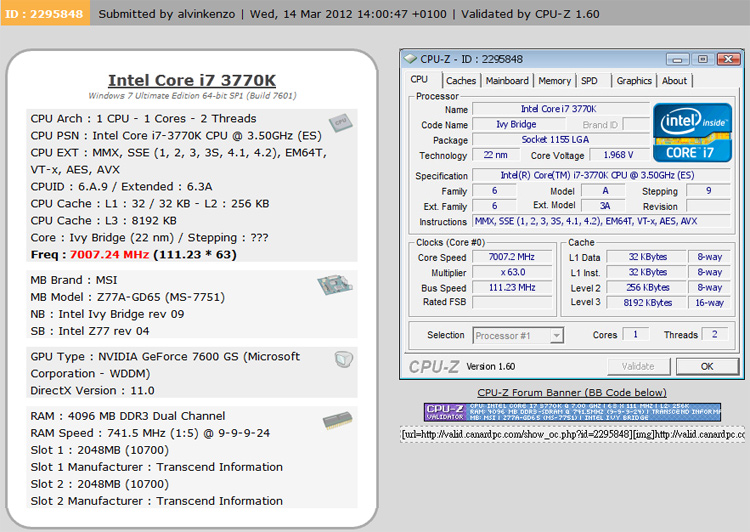Image resolution: width=750 pixels, height=532 pixels.
Task: Open the Intel Core i7 3770K title link
Action: 192,80
